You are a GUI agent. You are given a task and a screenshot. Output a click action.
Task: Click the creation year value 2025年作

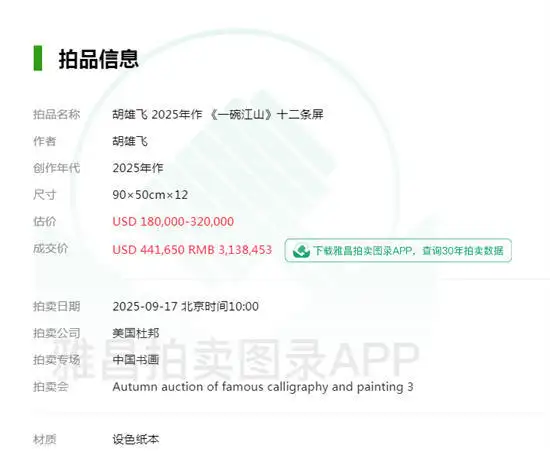coord(138,168)
